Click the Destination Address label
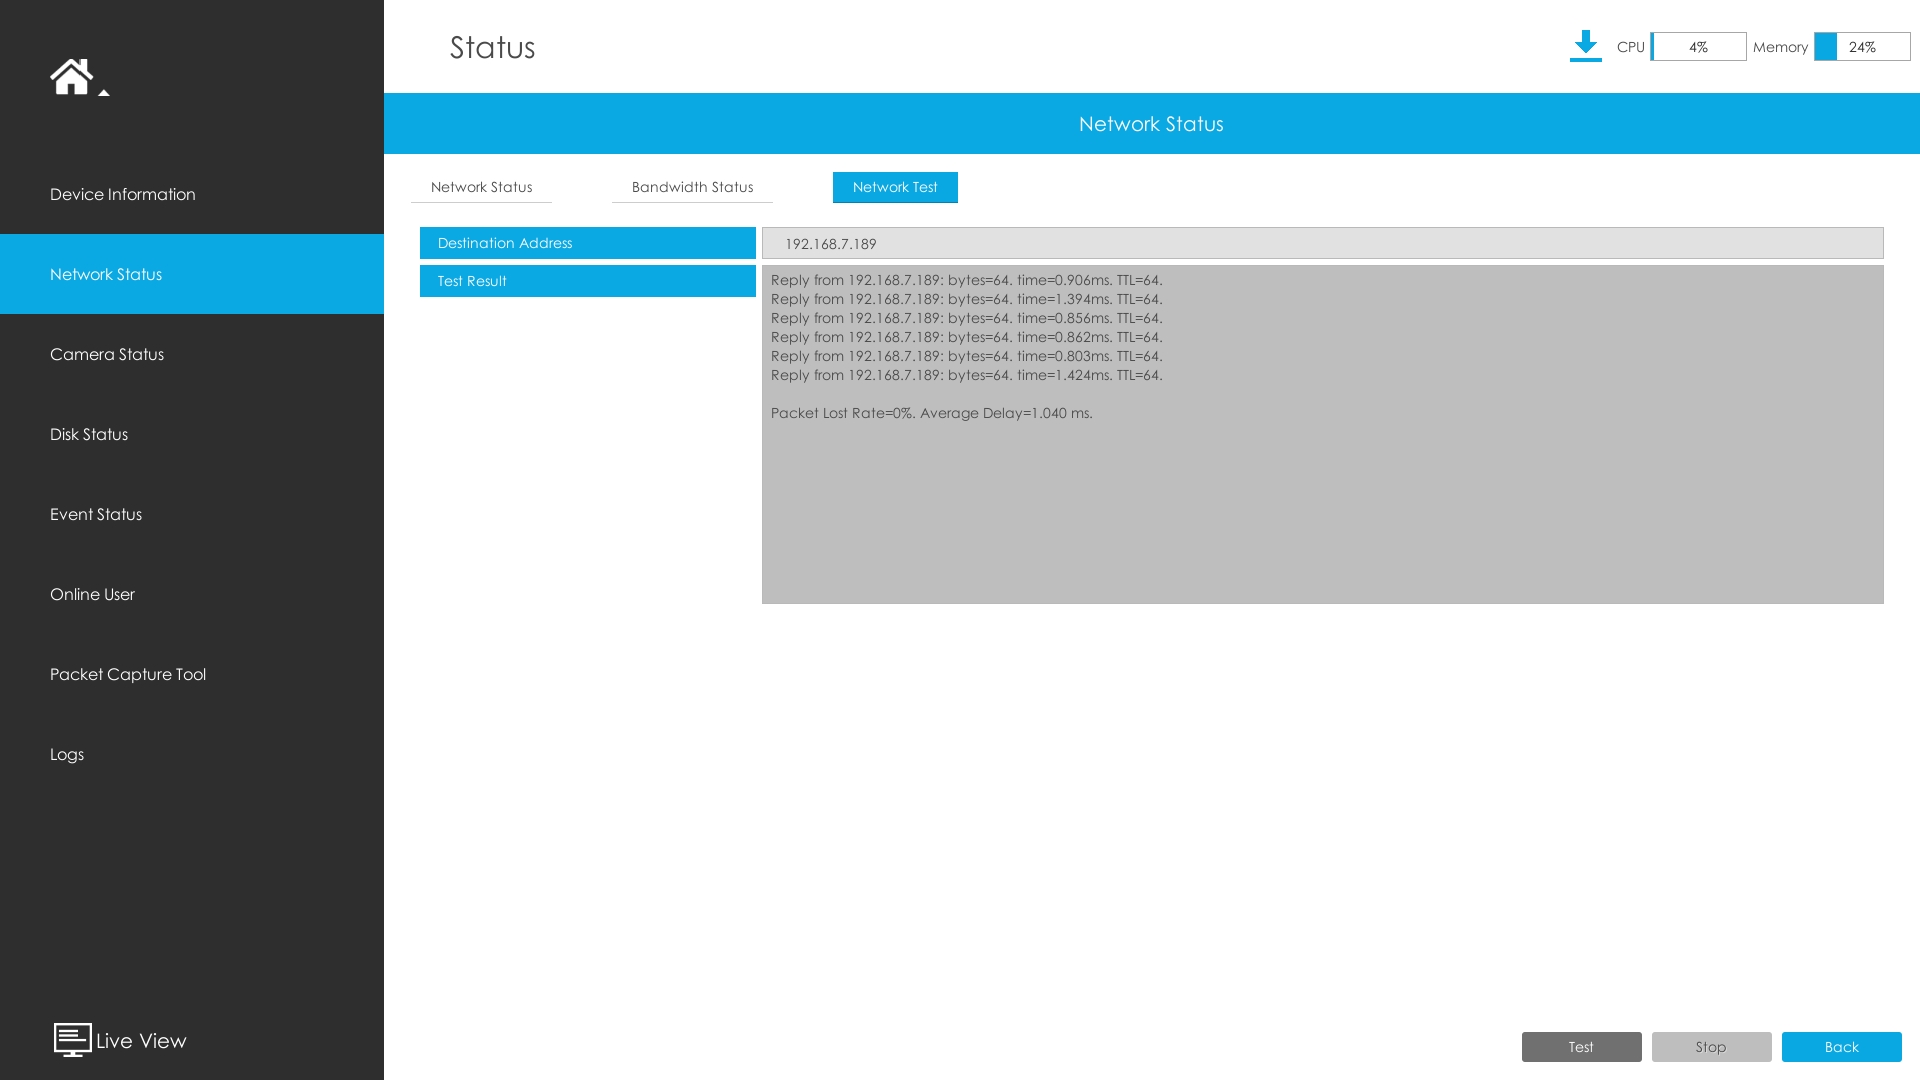This screenshot has height=1080, width=1920. click(x=588, y=243)
